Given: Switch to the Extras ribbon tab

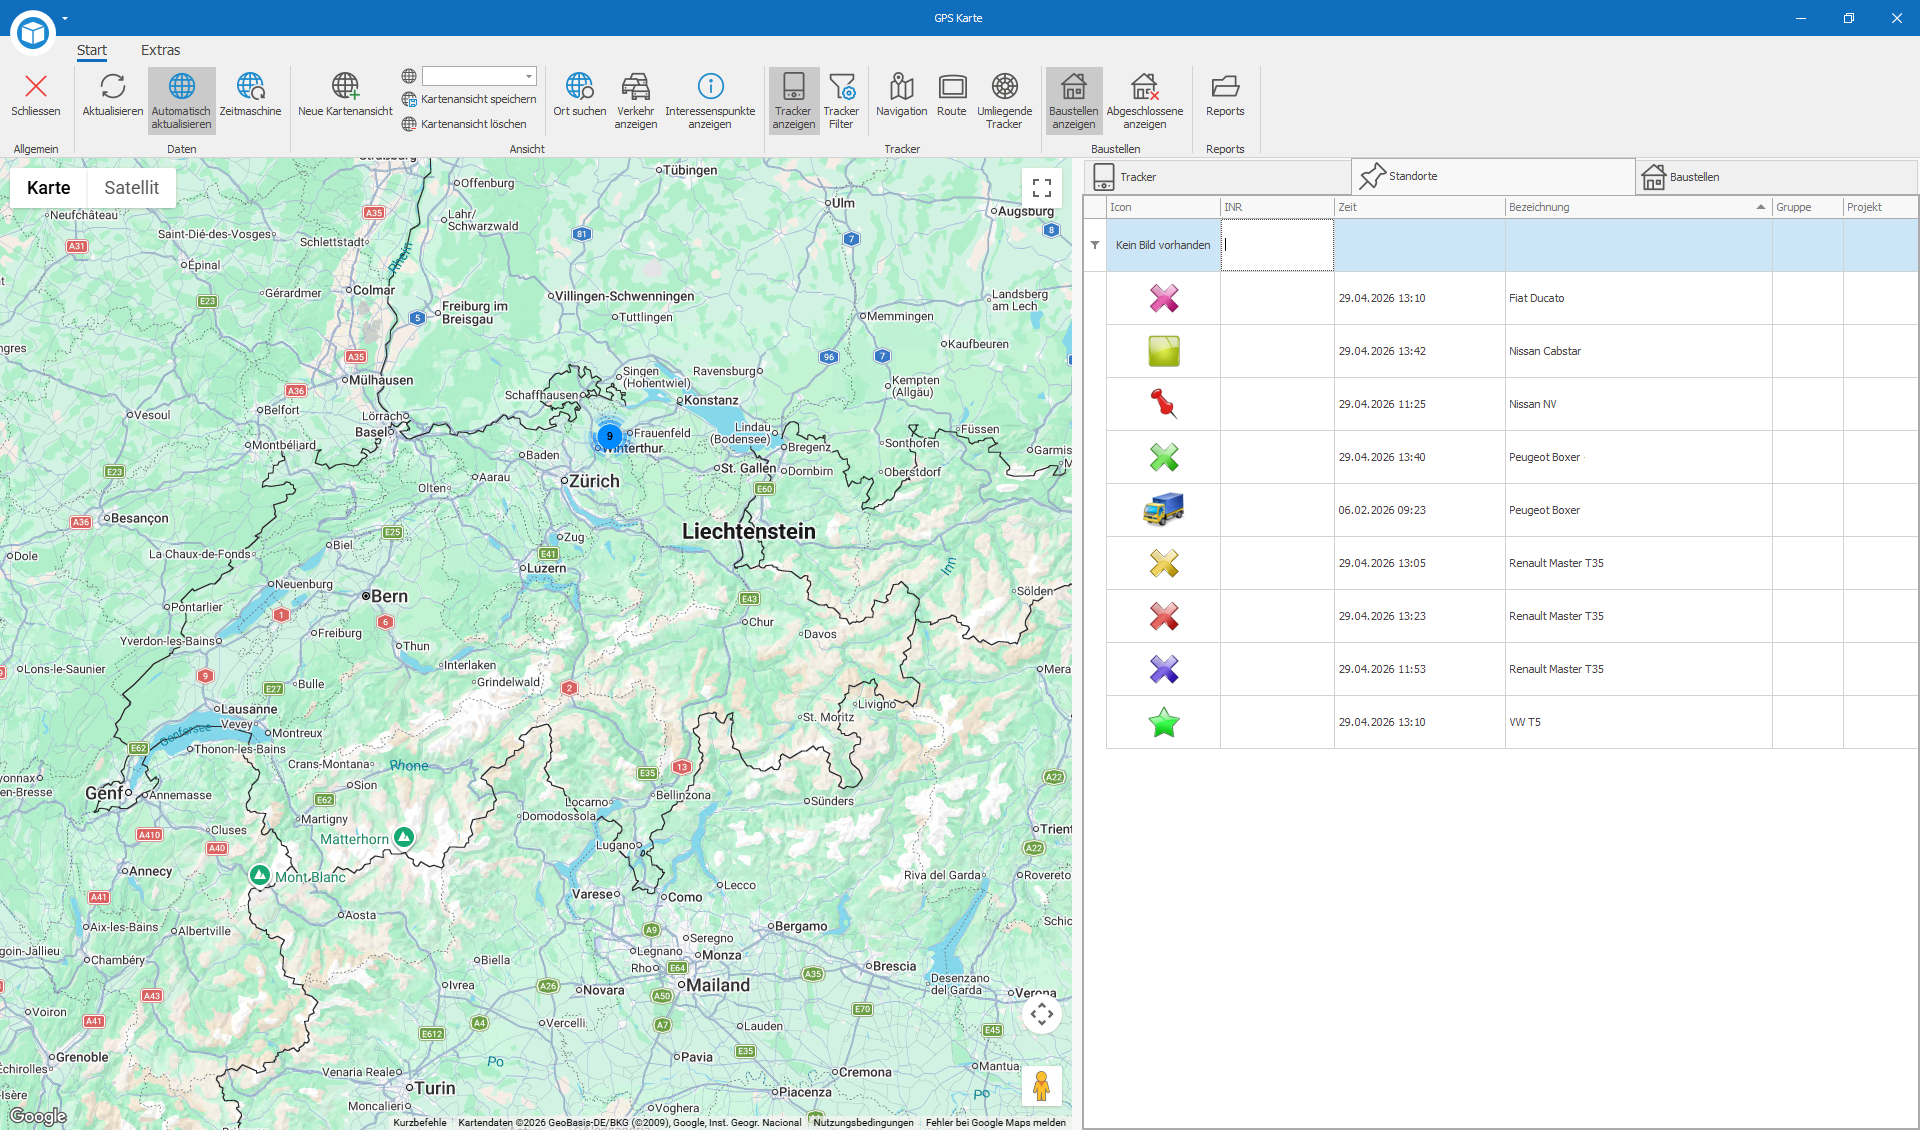Looking at the screenshot, I should pos(160,50).
